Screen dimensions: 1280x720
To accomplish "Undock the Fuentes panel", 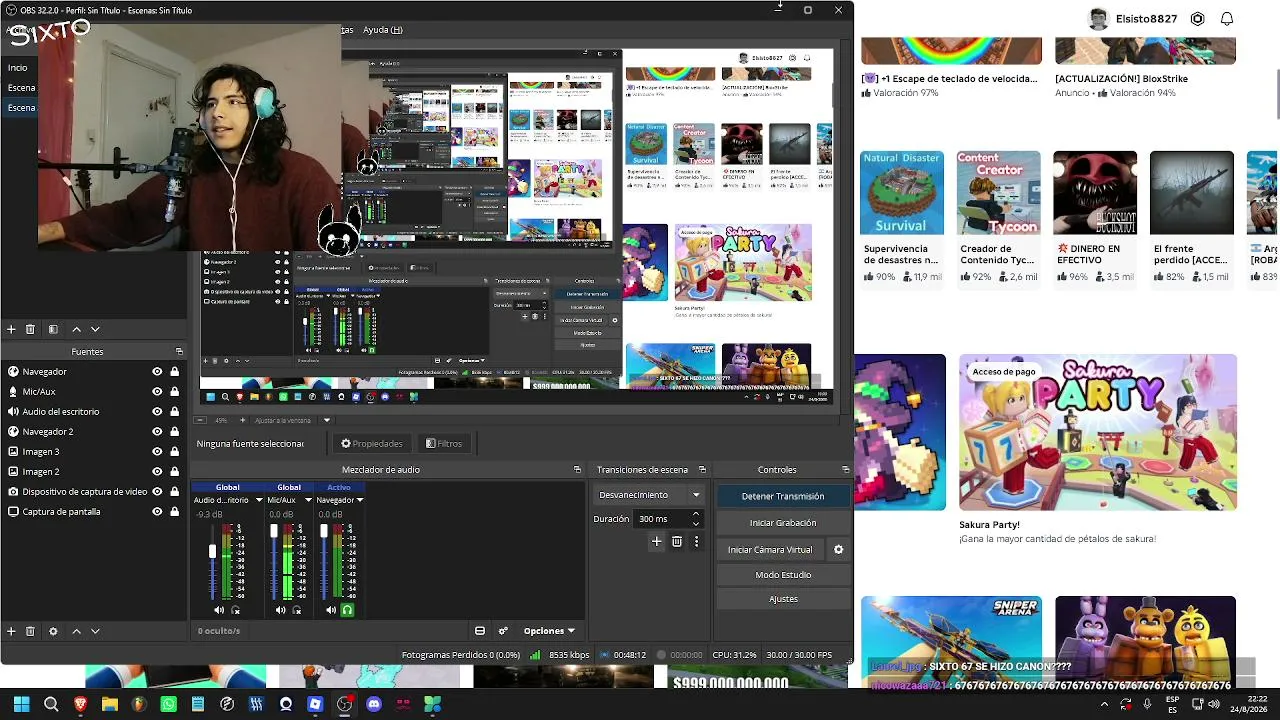I will coord(179,351).
